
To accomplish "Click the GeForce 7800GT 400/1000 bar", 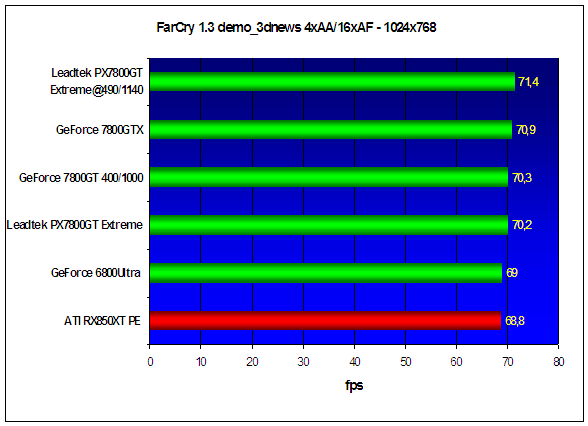I will tap(329, 177).
